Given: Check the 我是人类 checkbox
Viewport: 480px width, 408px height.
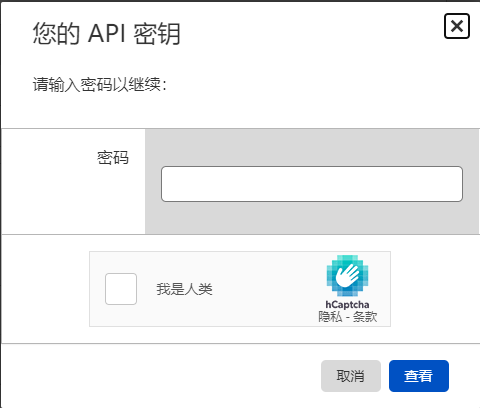Looking at the screenshot, I should click(x=121, y=289).
